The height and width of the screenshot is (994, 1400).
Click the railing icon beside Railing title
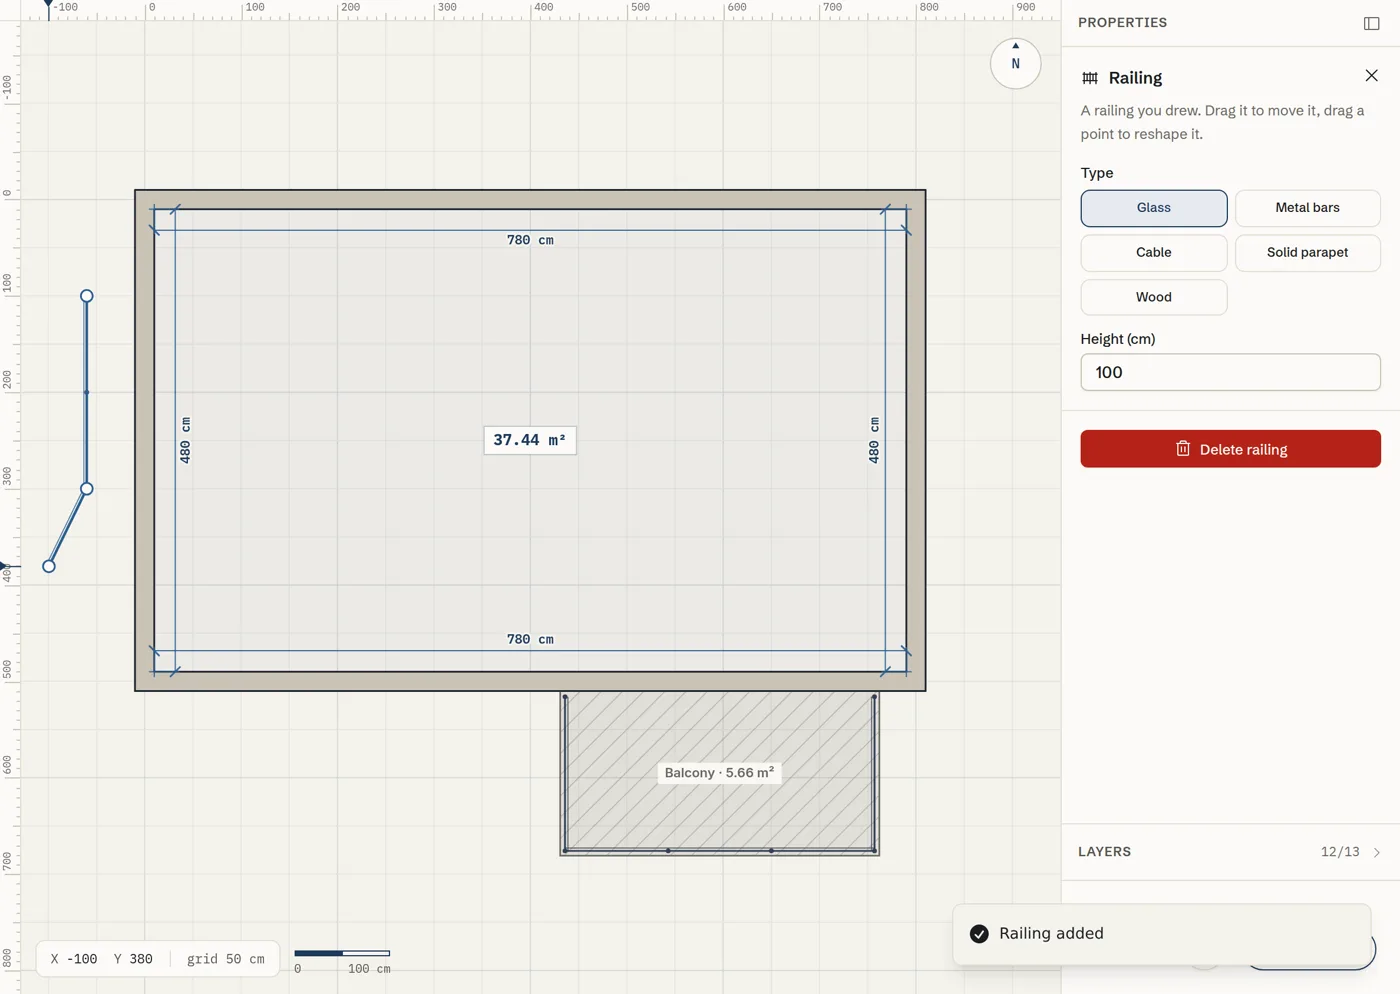coord(1090,78)
